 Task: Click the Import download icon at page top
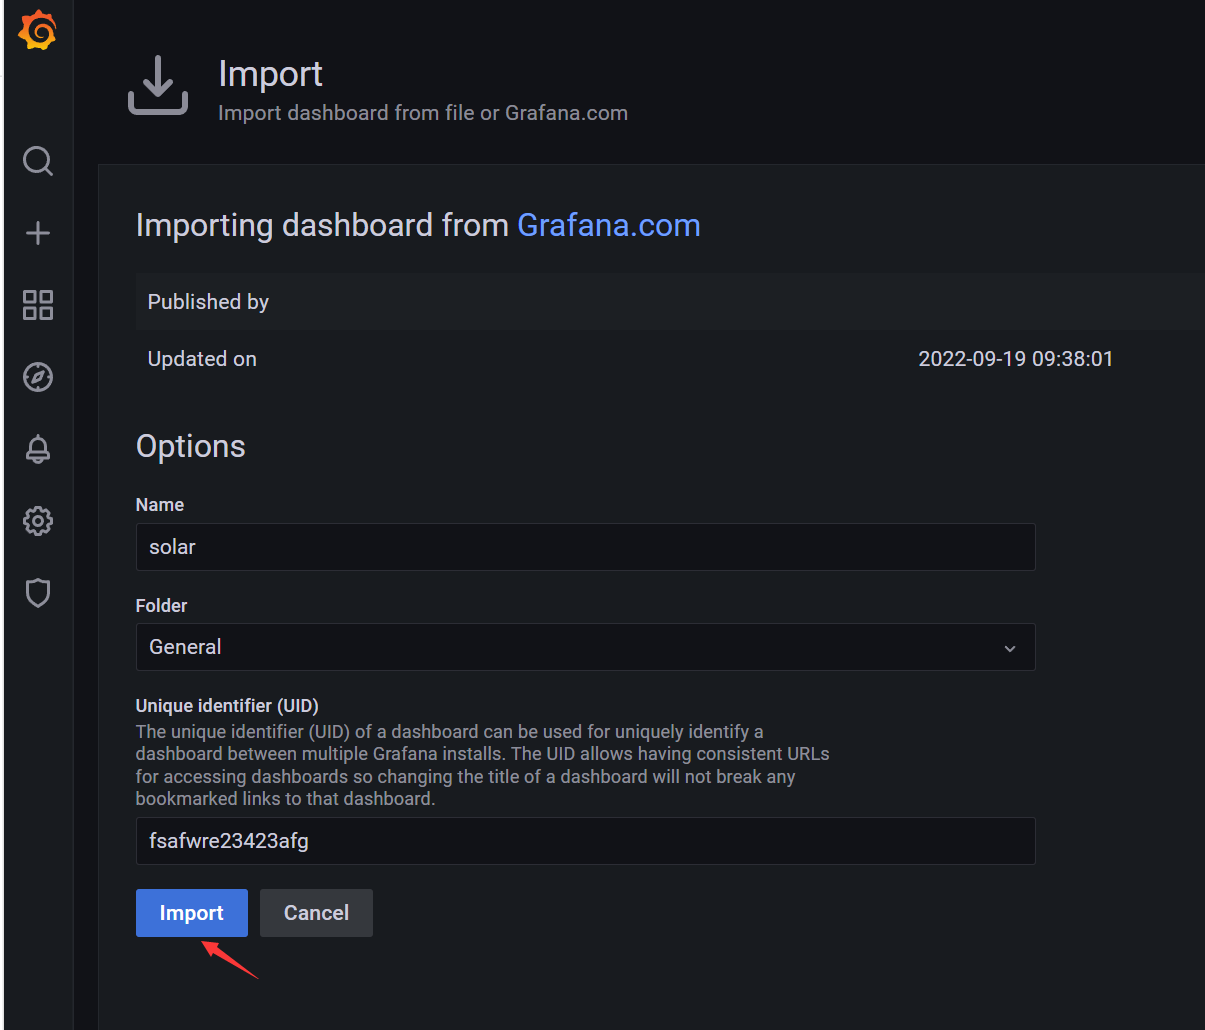click(x=157, y=85)
